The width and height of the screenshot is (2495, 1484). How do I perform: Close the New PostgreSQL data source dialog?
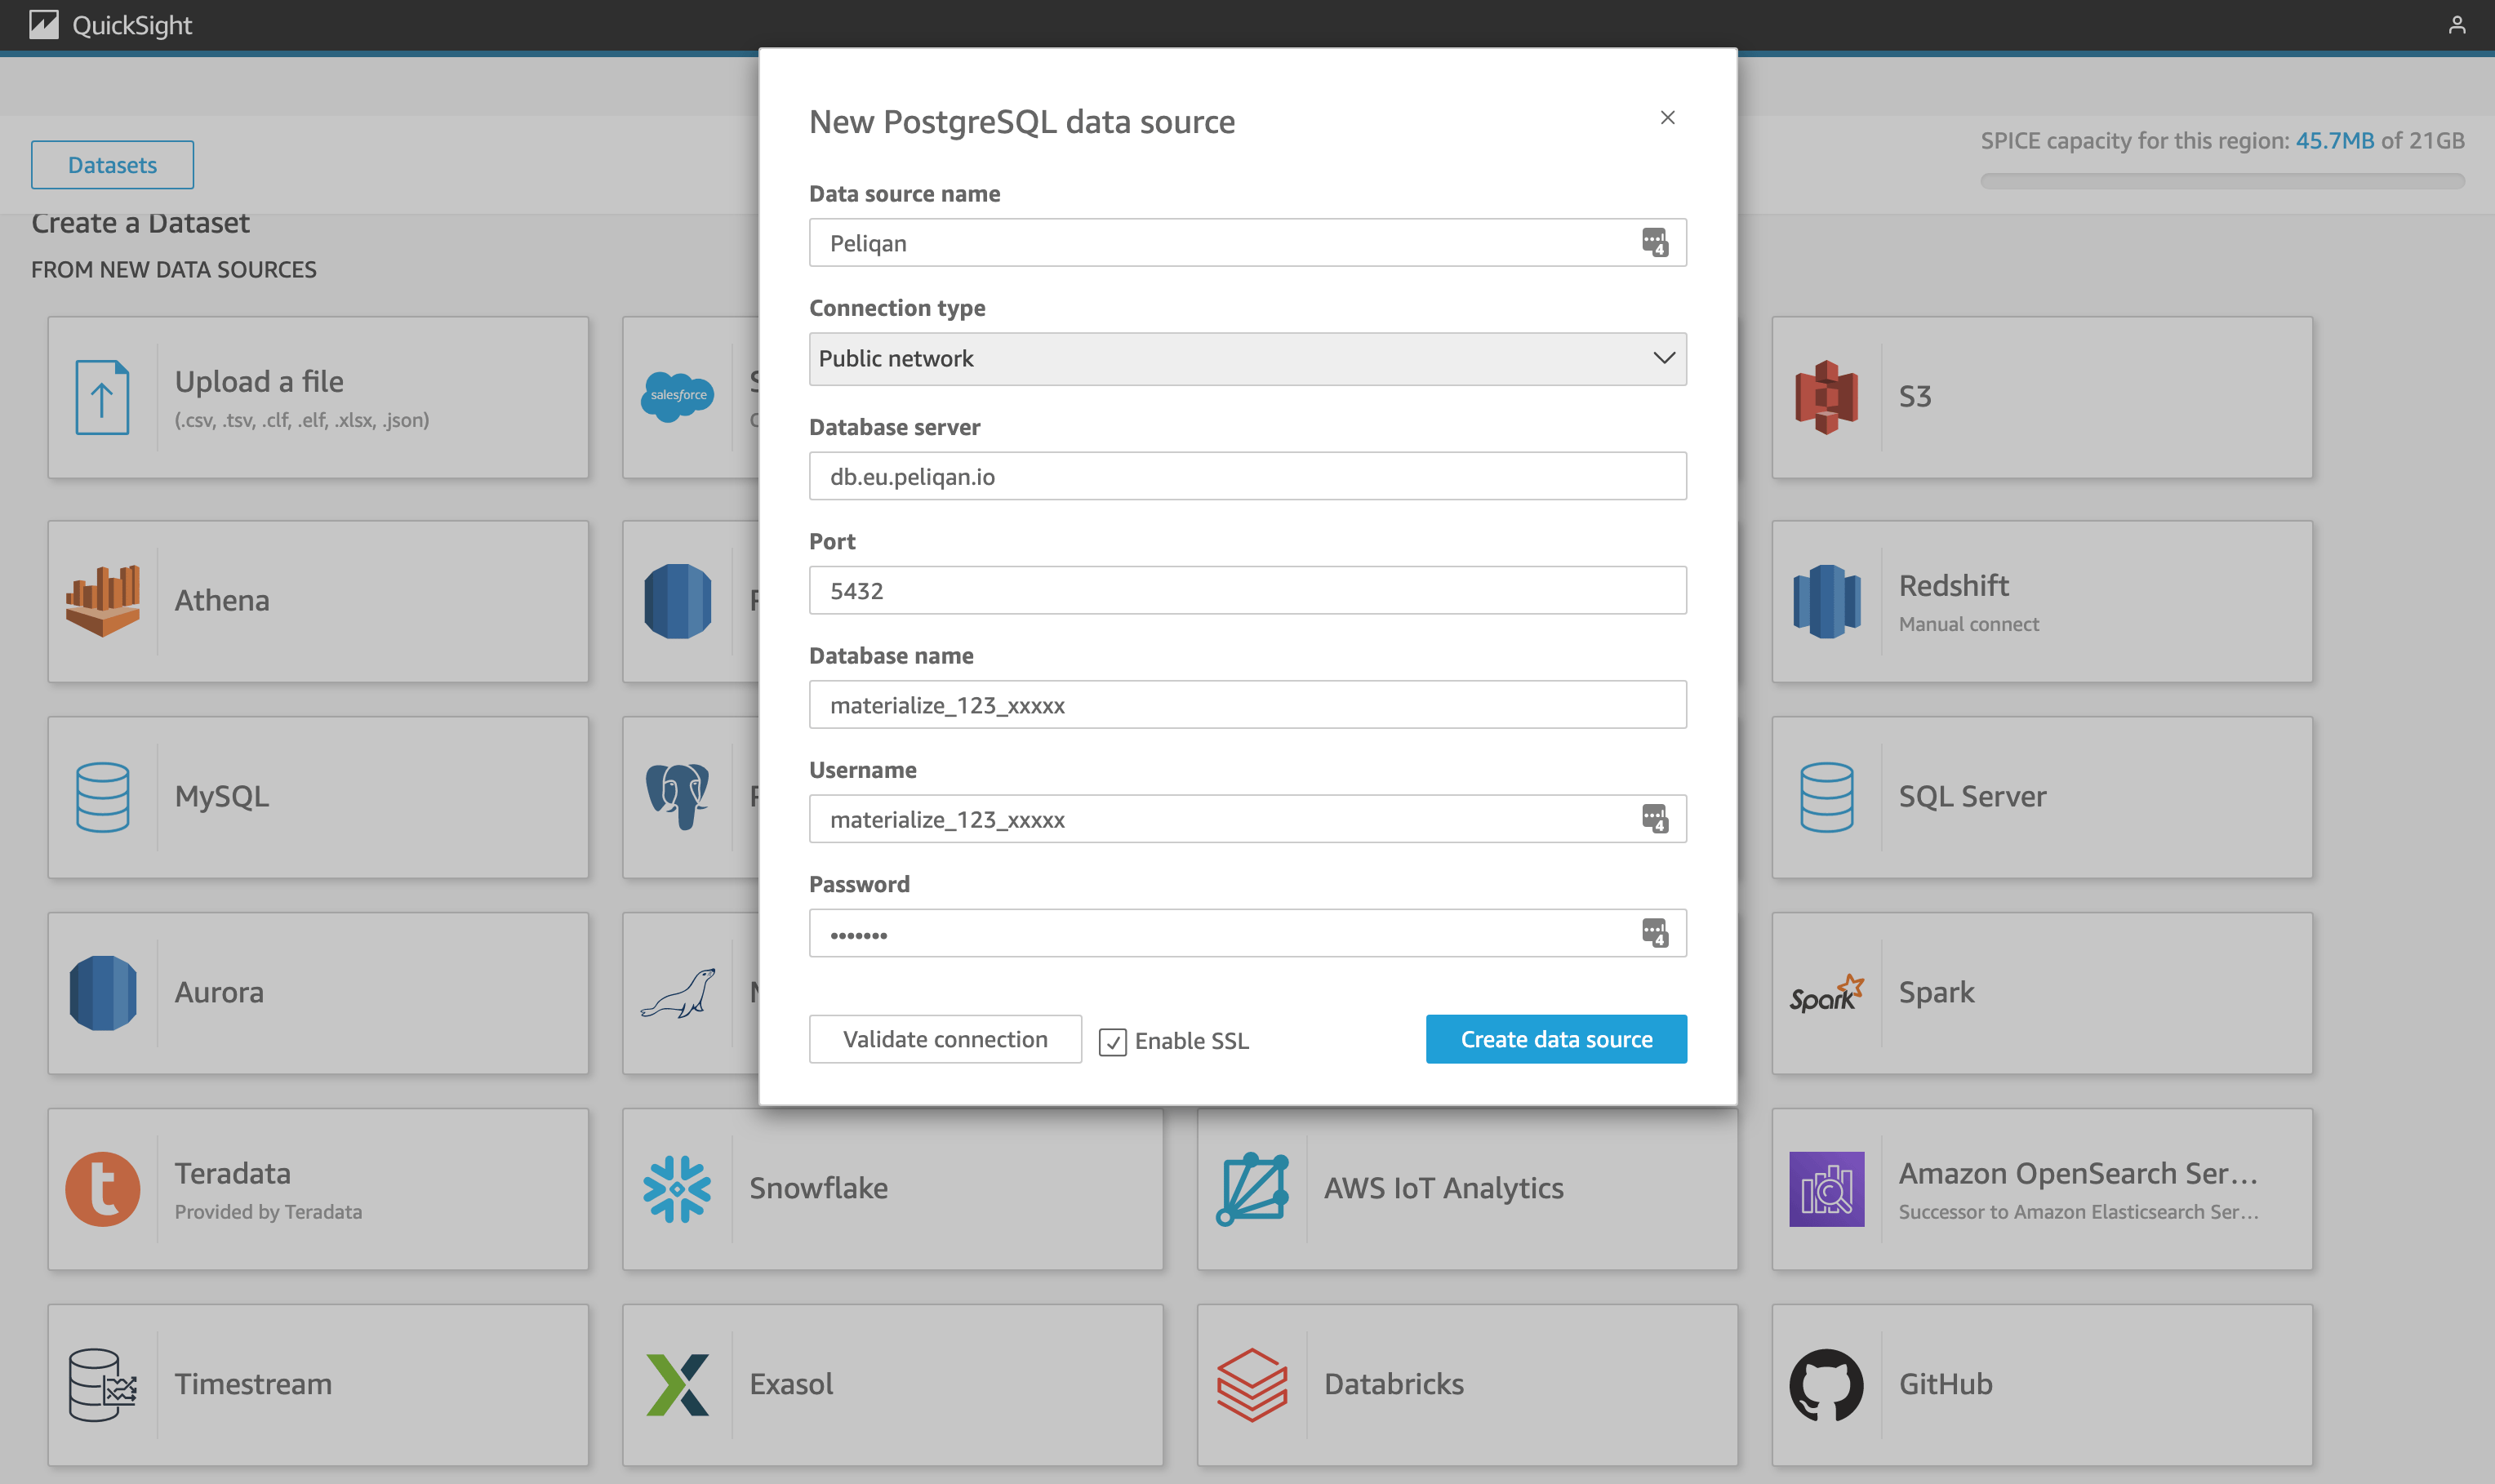(x=1667, y=118)
